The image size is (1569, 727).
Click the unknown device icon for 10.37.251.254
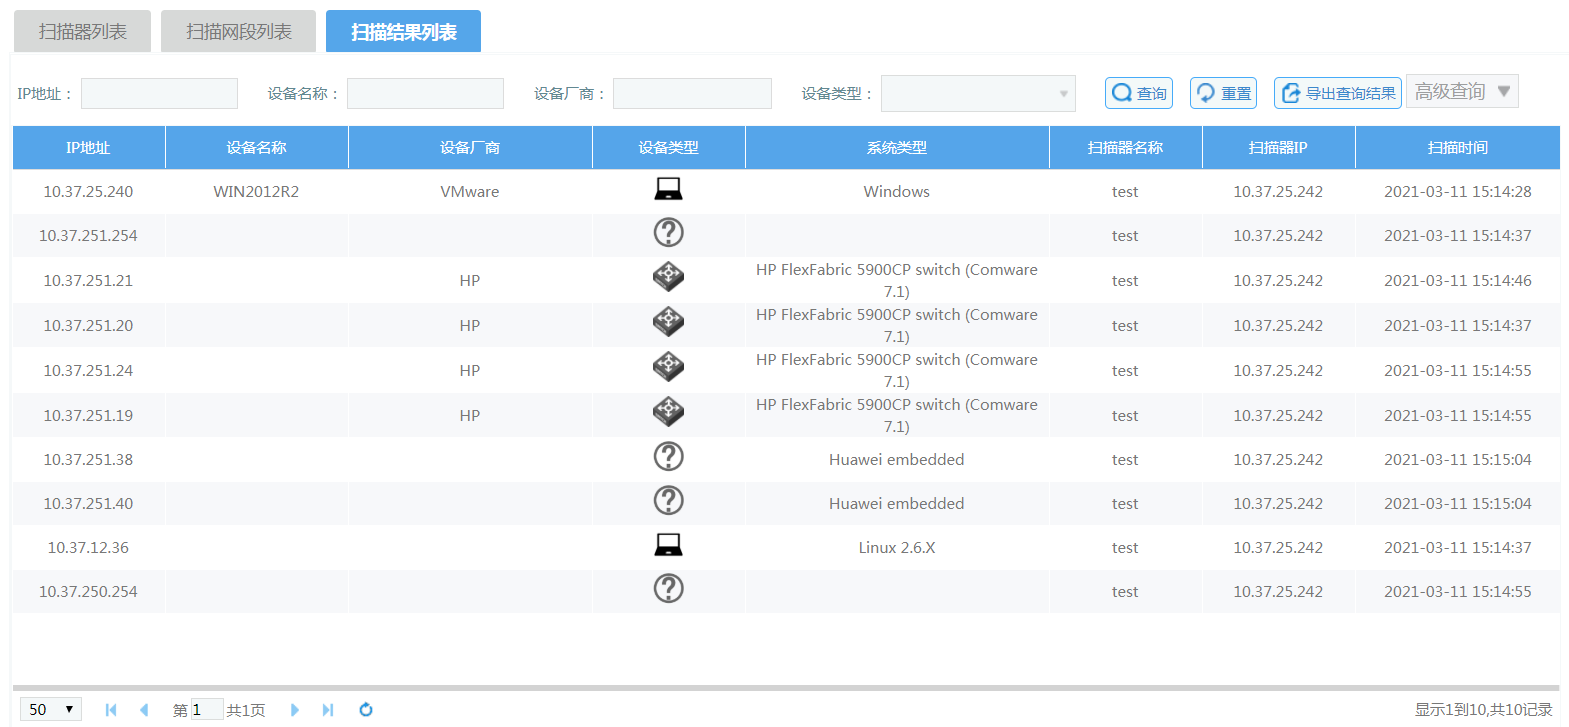(668, 232)
